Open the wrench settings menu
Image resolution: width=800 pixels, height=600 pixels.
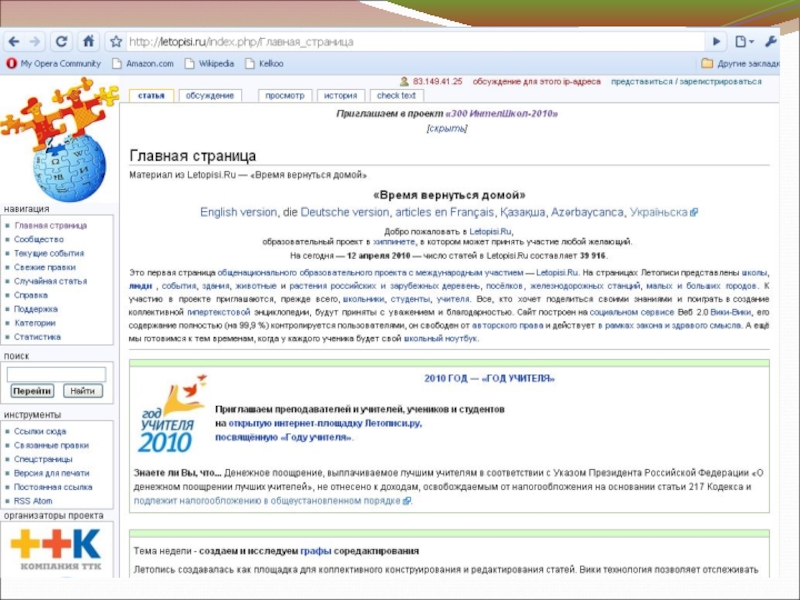click(x=770, y=42)
